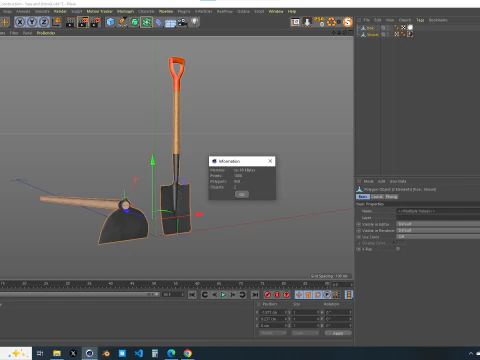Viewport: 480px width, 360px height.
Task: Open Edit Render Settings clapperboard icon
Action: tap(96, 22)
